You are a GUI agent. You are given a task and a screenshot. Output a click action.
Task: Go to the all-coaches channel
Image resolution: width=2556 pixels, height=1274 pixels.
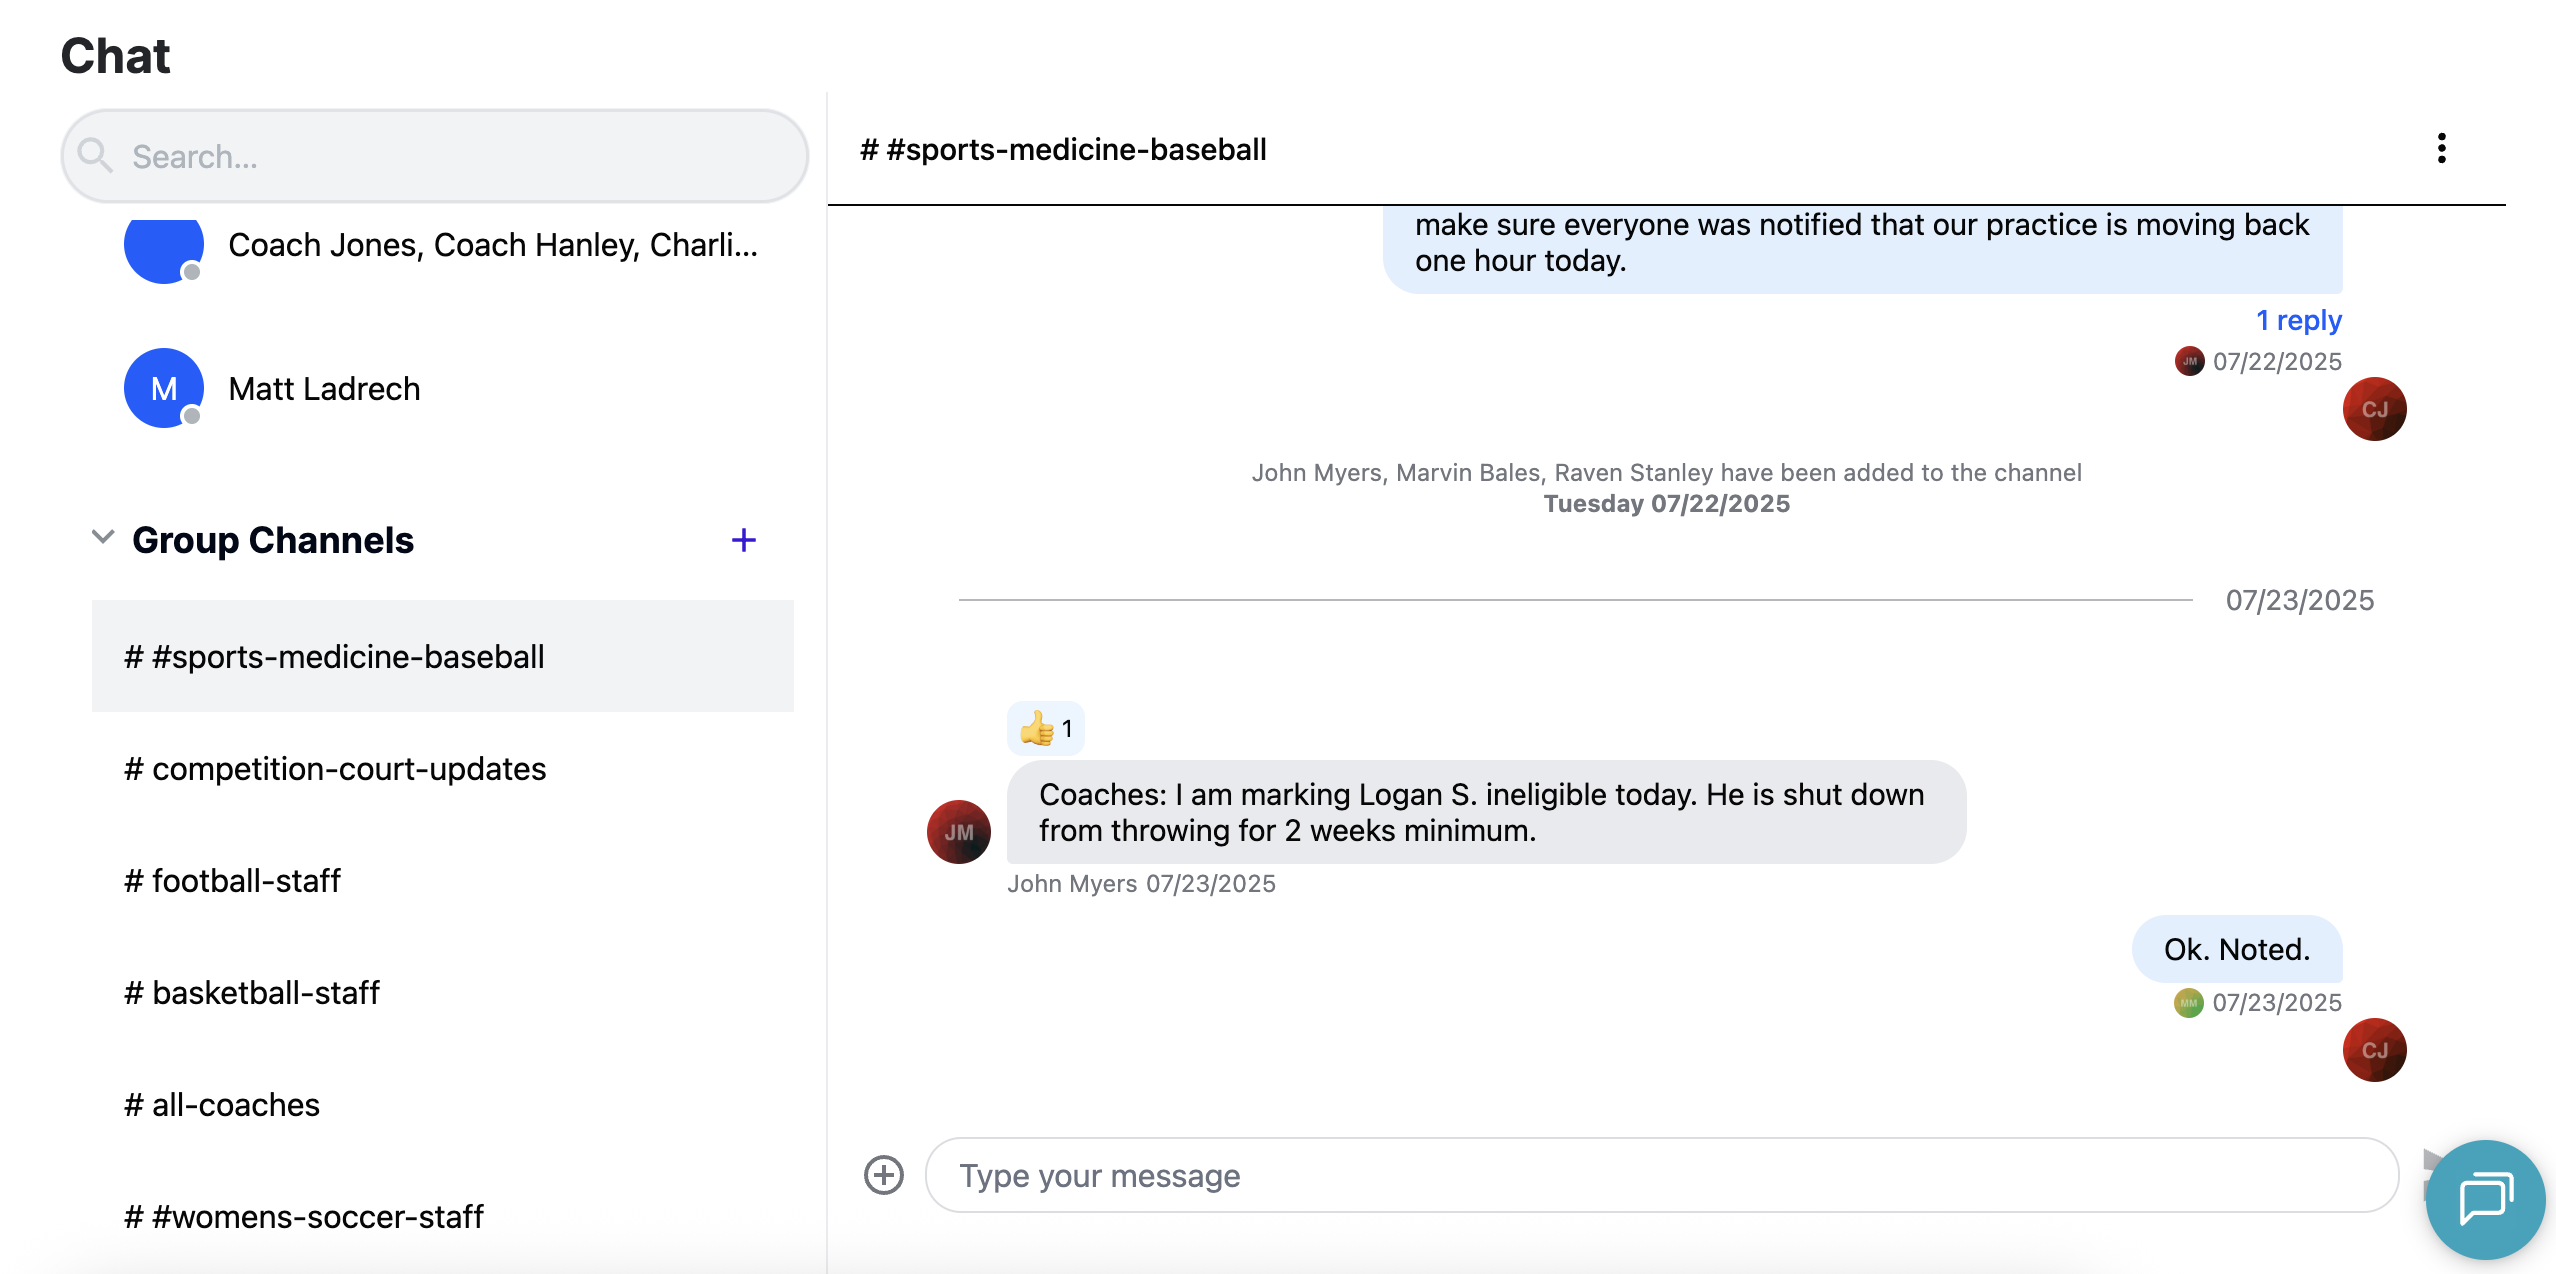(222, 1104)
